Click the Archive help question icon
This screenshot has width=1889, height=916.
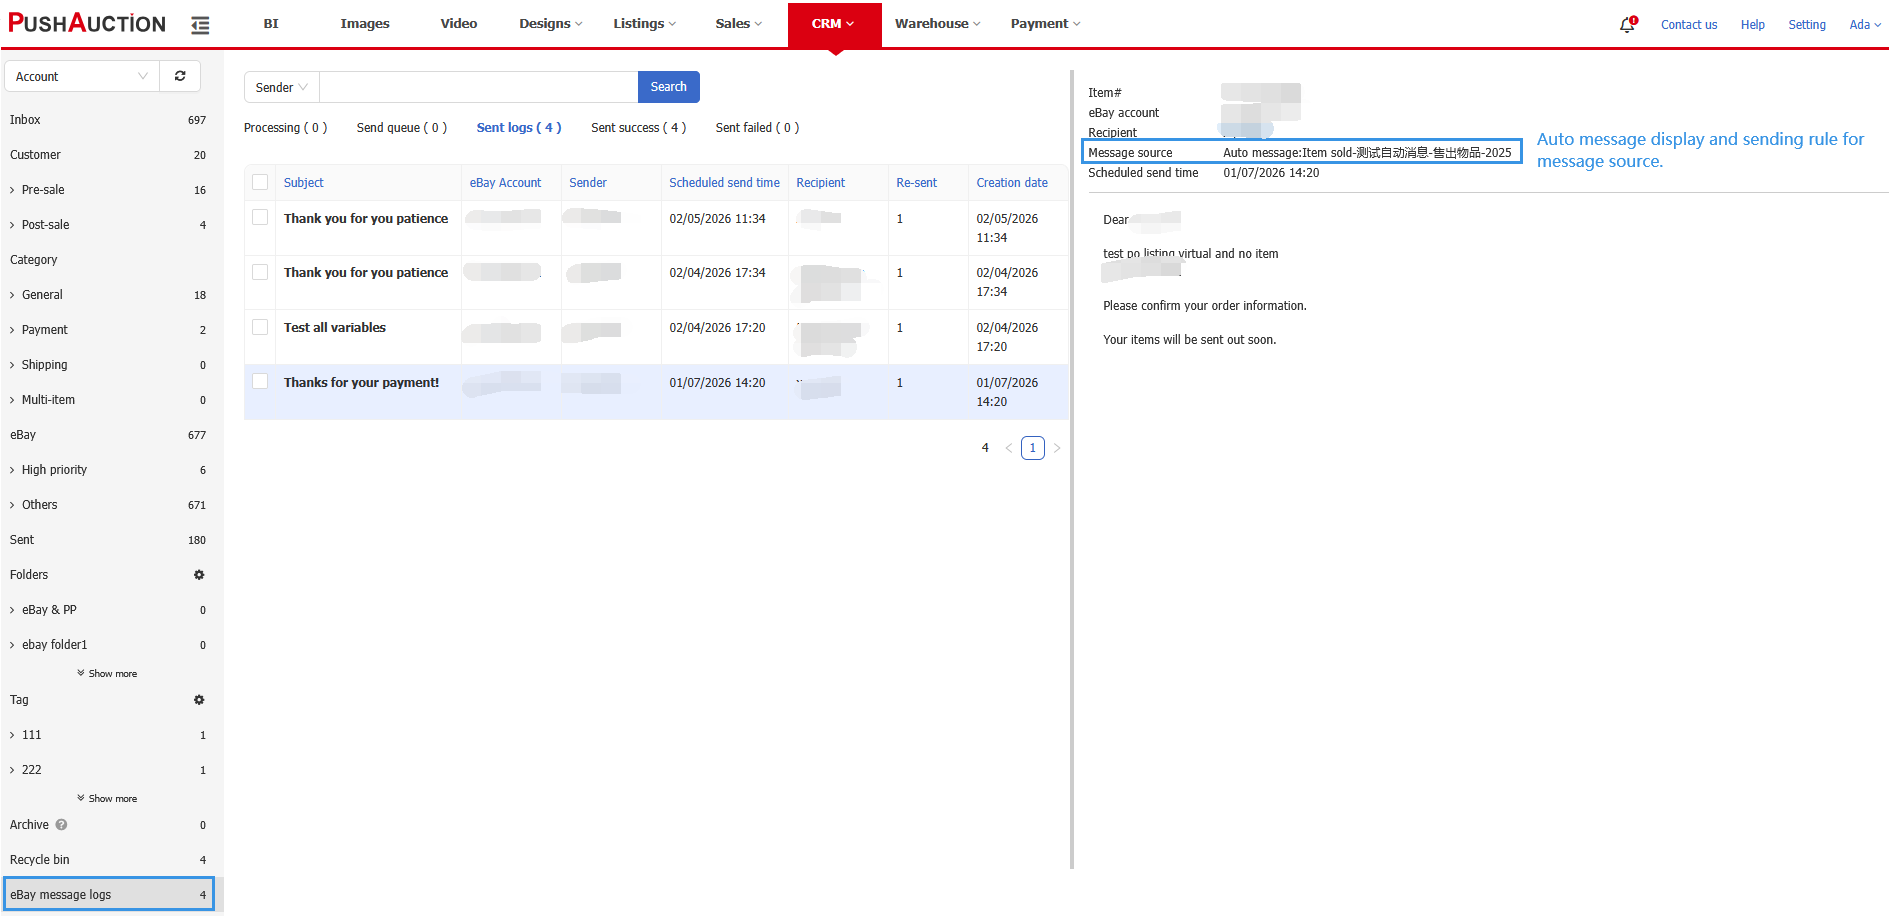pos(62,825)
